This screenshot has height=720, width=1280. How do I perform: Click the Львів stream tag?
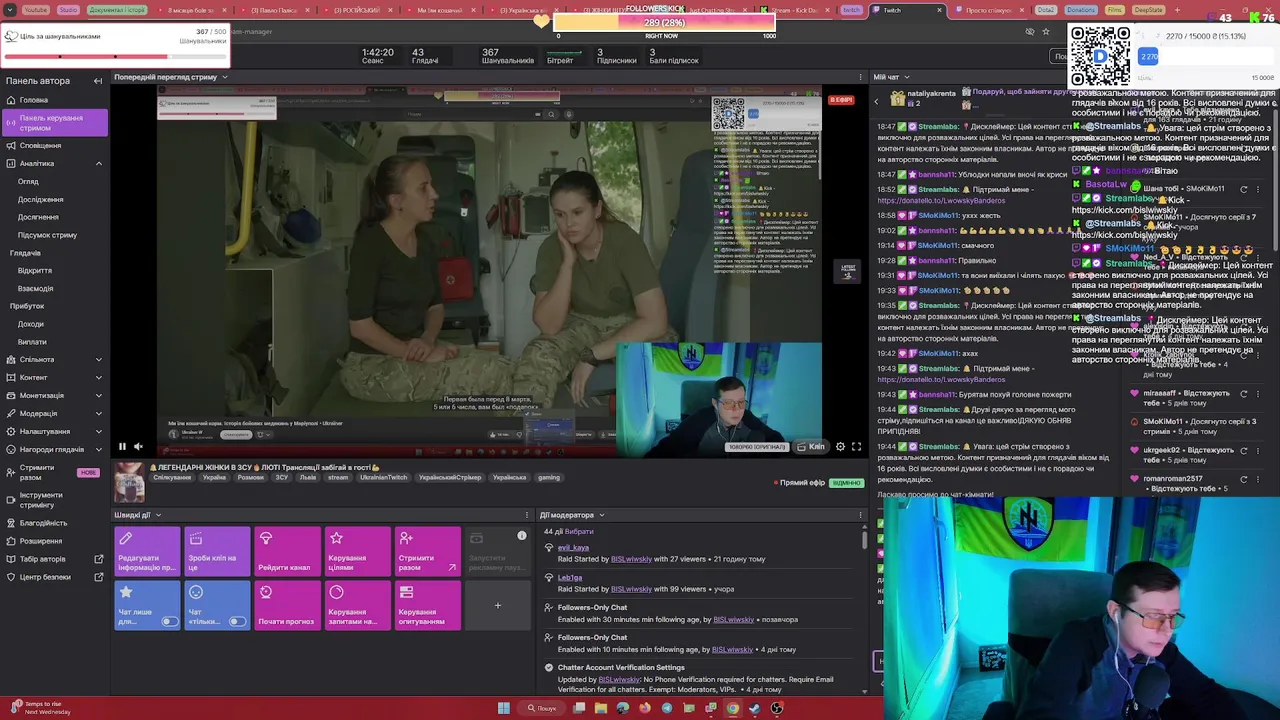pyautogui.click(x=307, y=477)
